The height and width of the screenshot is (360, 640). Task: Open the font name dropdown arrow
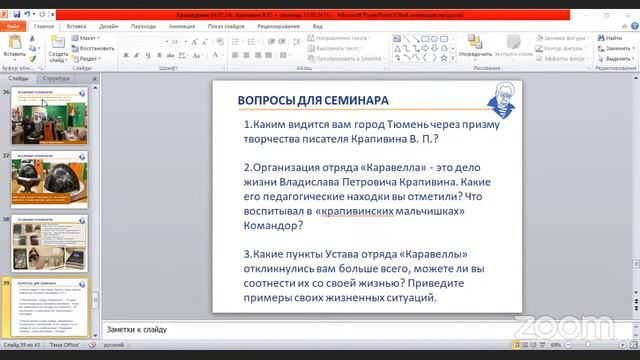point(167,42)
